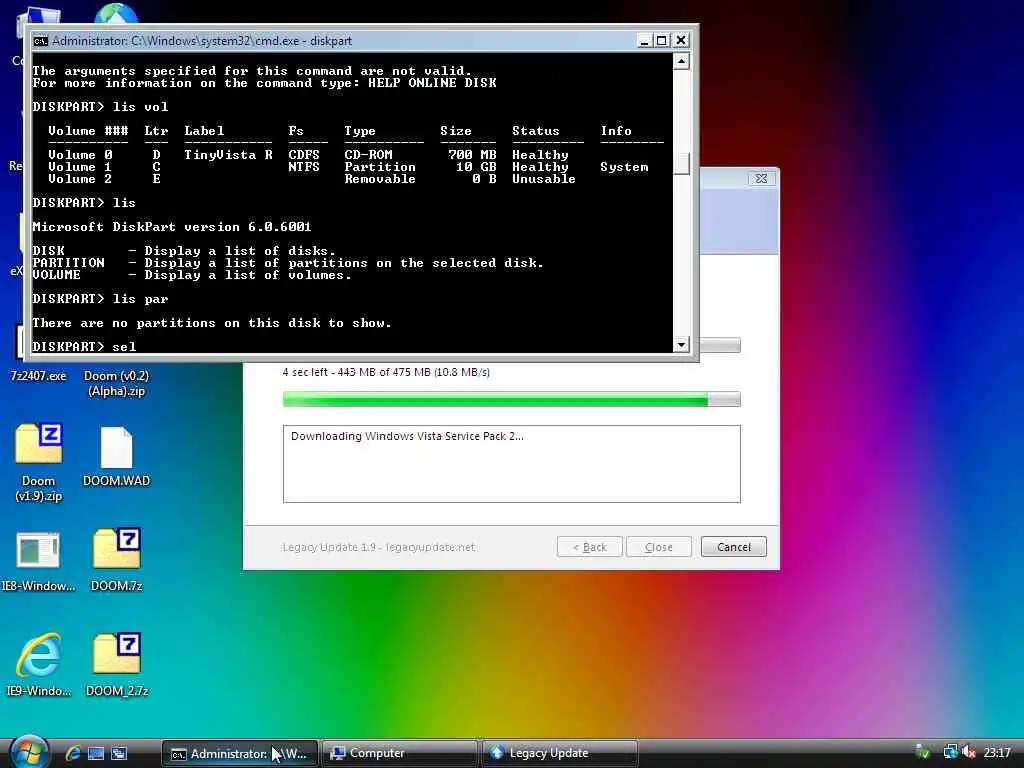The image size is (1024, 768).
Task: Click 'Microsoft DiskPart version 6.0.6001' text
Action: [x=172, y=227]
